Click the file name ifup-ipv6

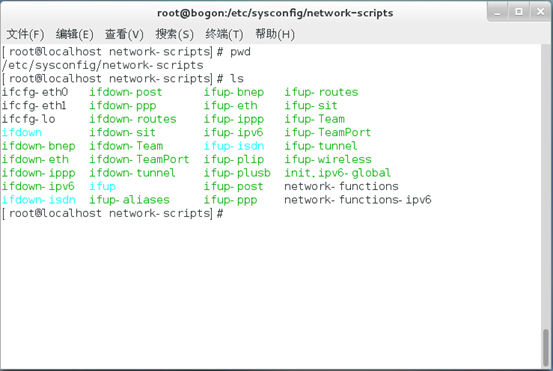[233, 132]
